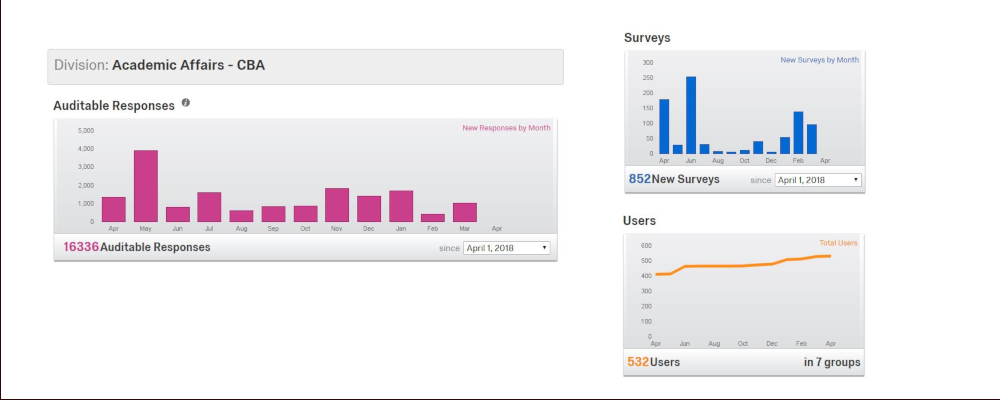1000x400 pixels.
Task: Click the Total Users legend label
Action: (838, 243)
